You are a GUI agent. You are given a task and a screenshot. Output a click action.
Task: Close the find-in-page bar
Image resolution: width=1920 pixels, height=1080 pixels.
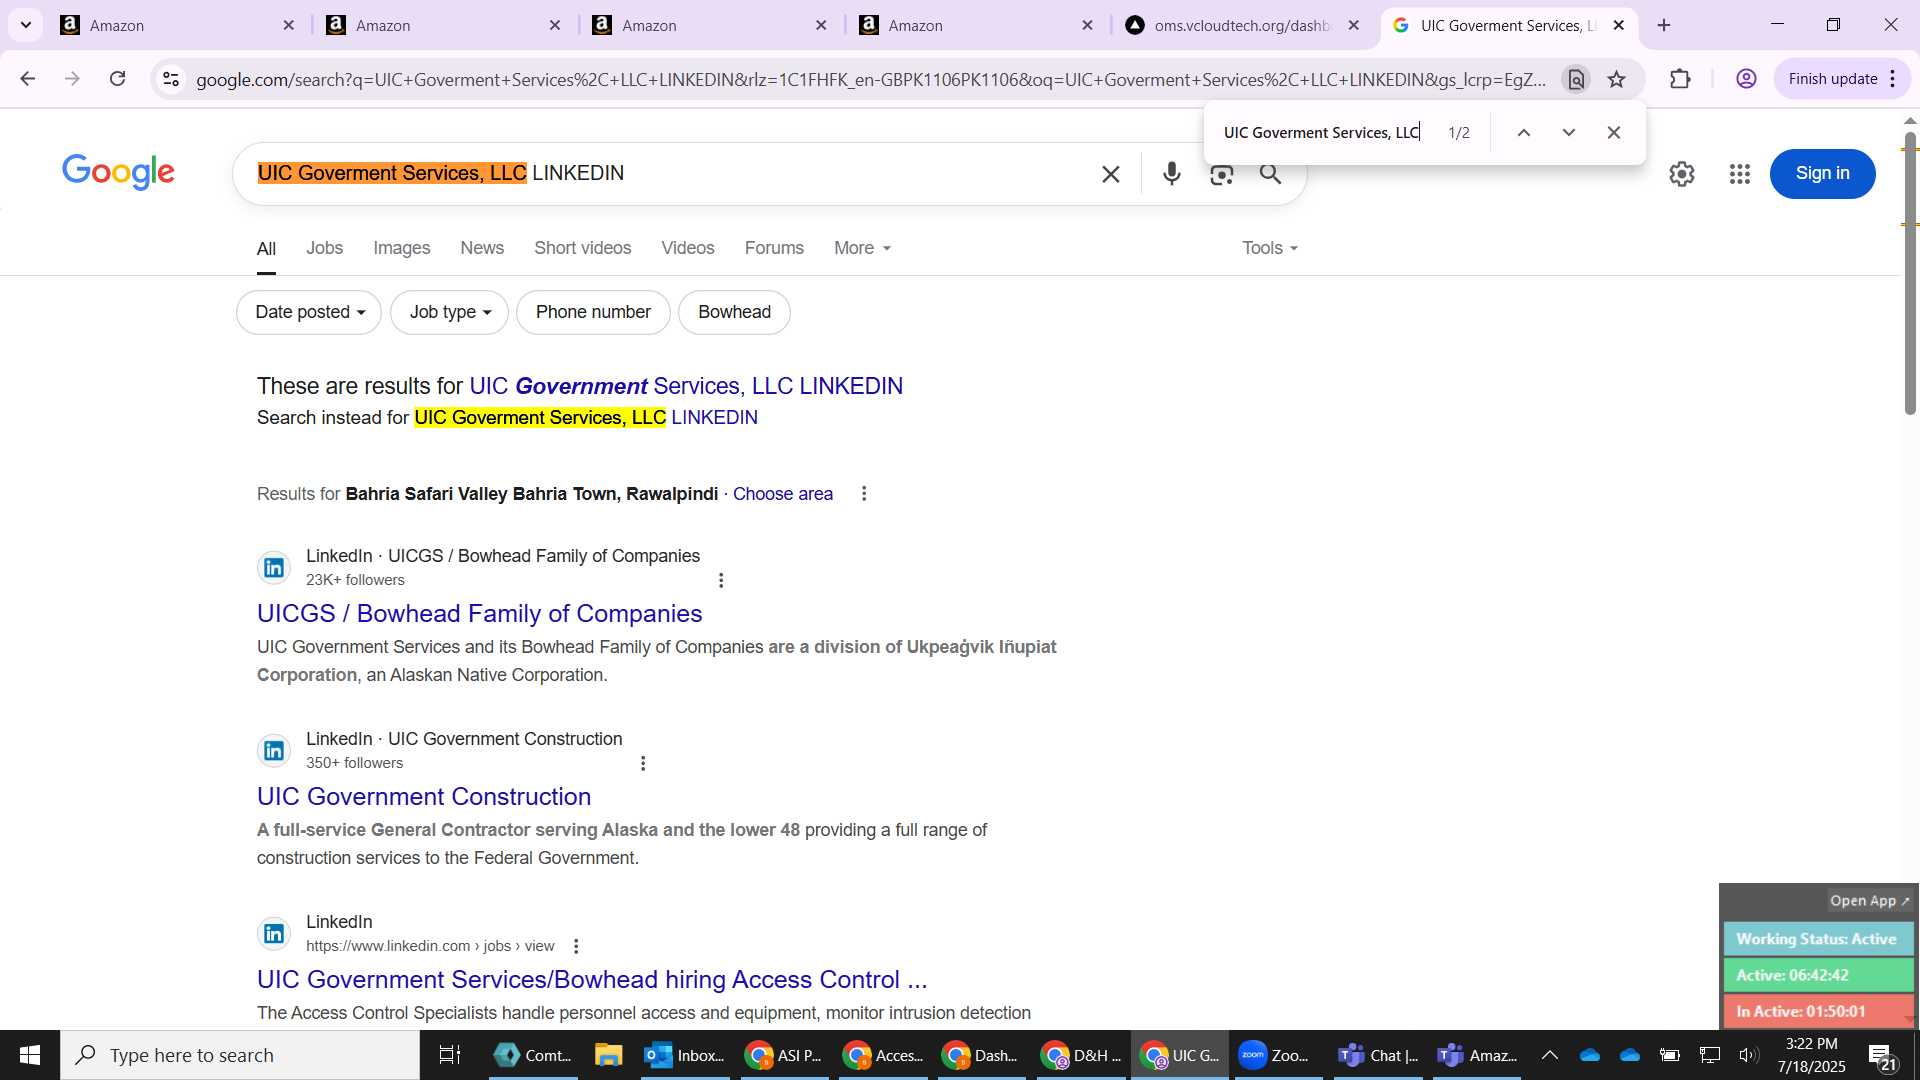[x=1614, y=132]
